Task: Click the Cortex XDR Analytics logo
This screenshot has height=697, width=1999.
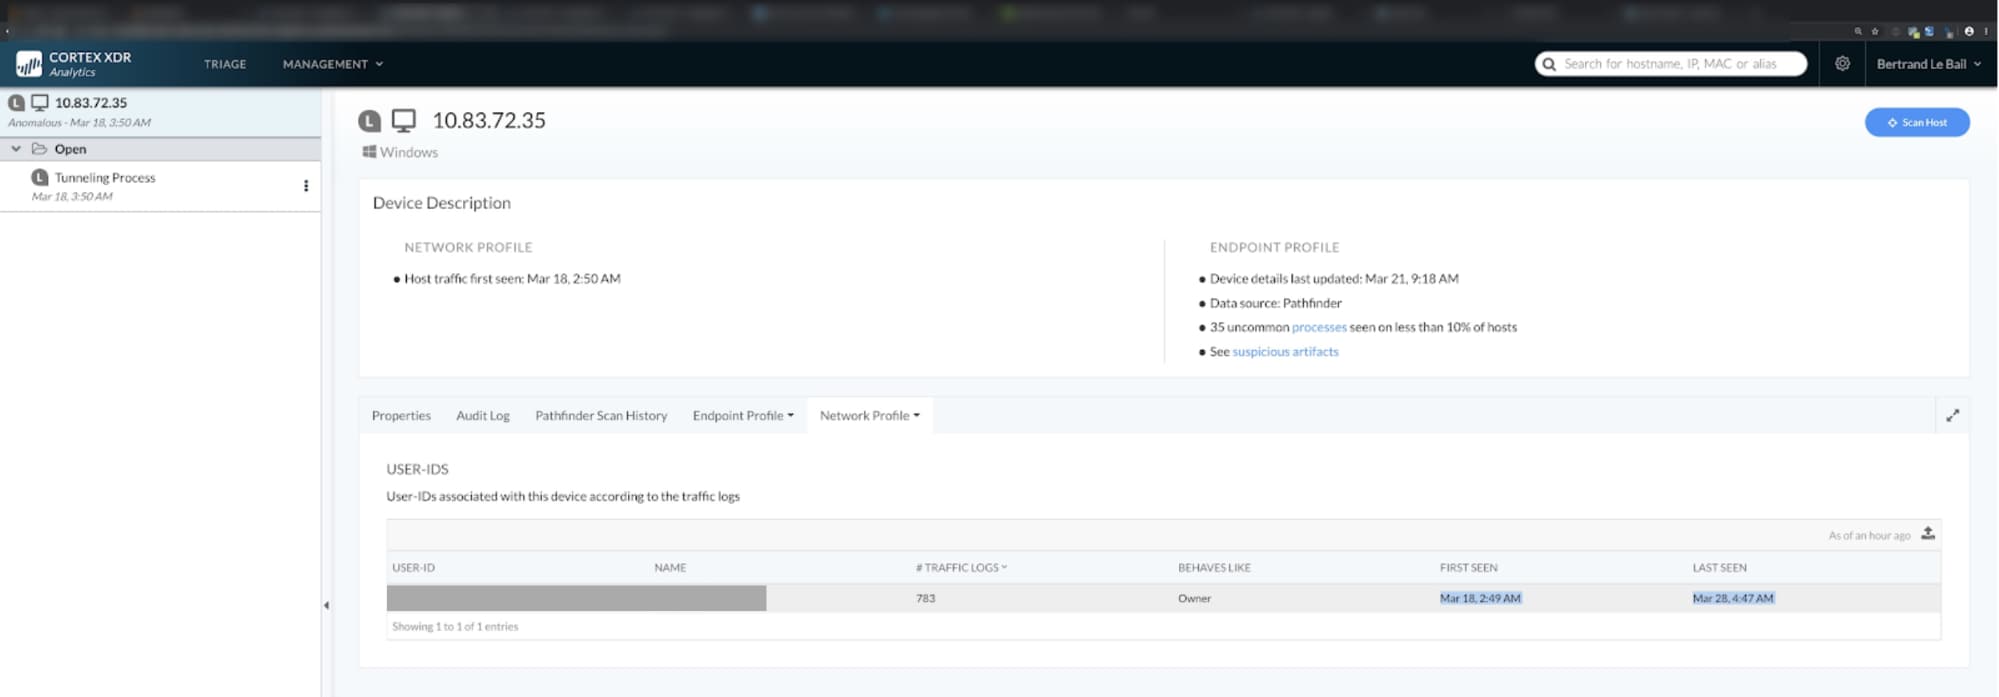Action: point(73,64)
